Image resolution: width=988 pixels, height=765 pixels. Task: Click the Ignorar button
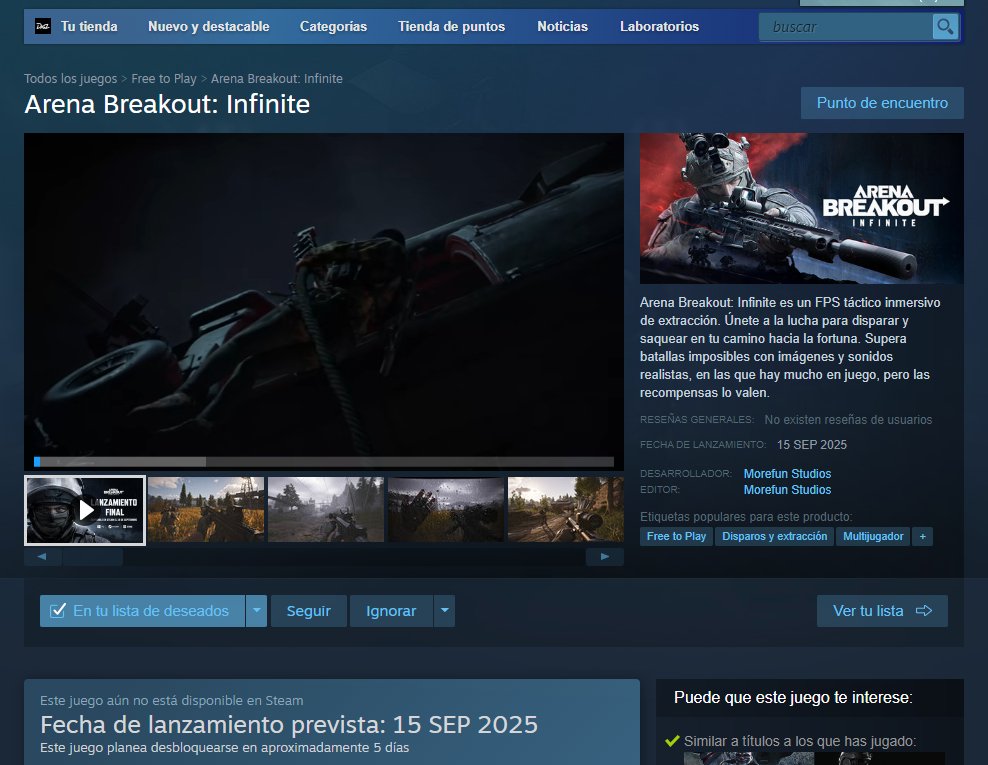[391, 611]
